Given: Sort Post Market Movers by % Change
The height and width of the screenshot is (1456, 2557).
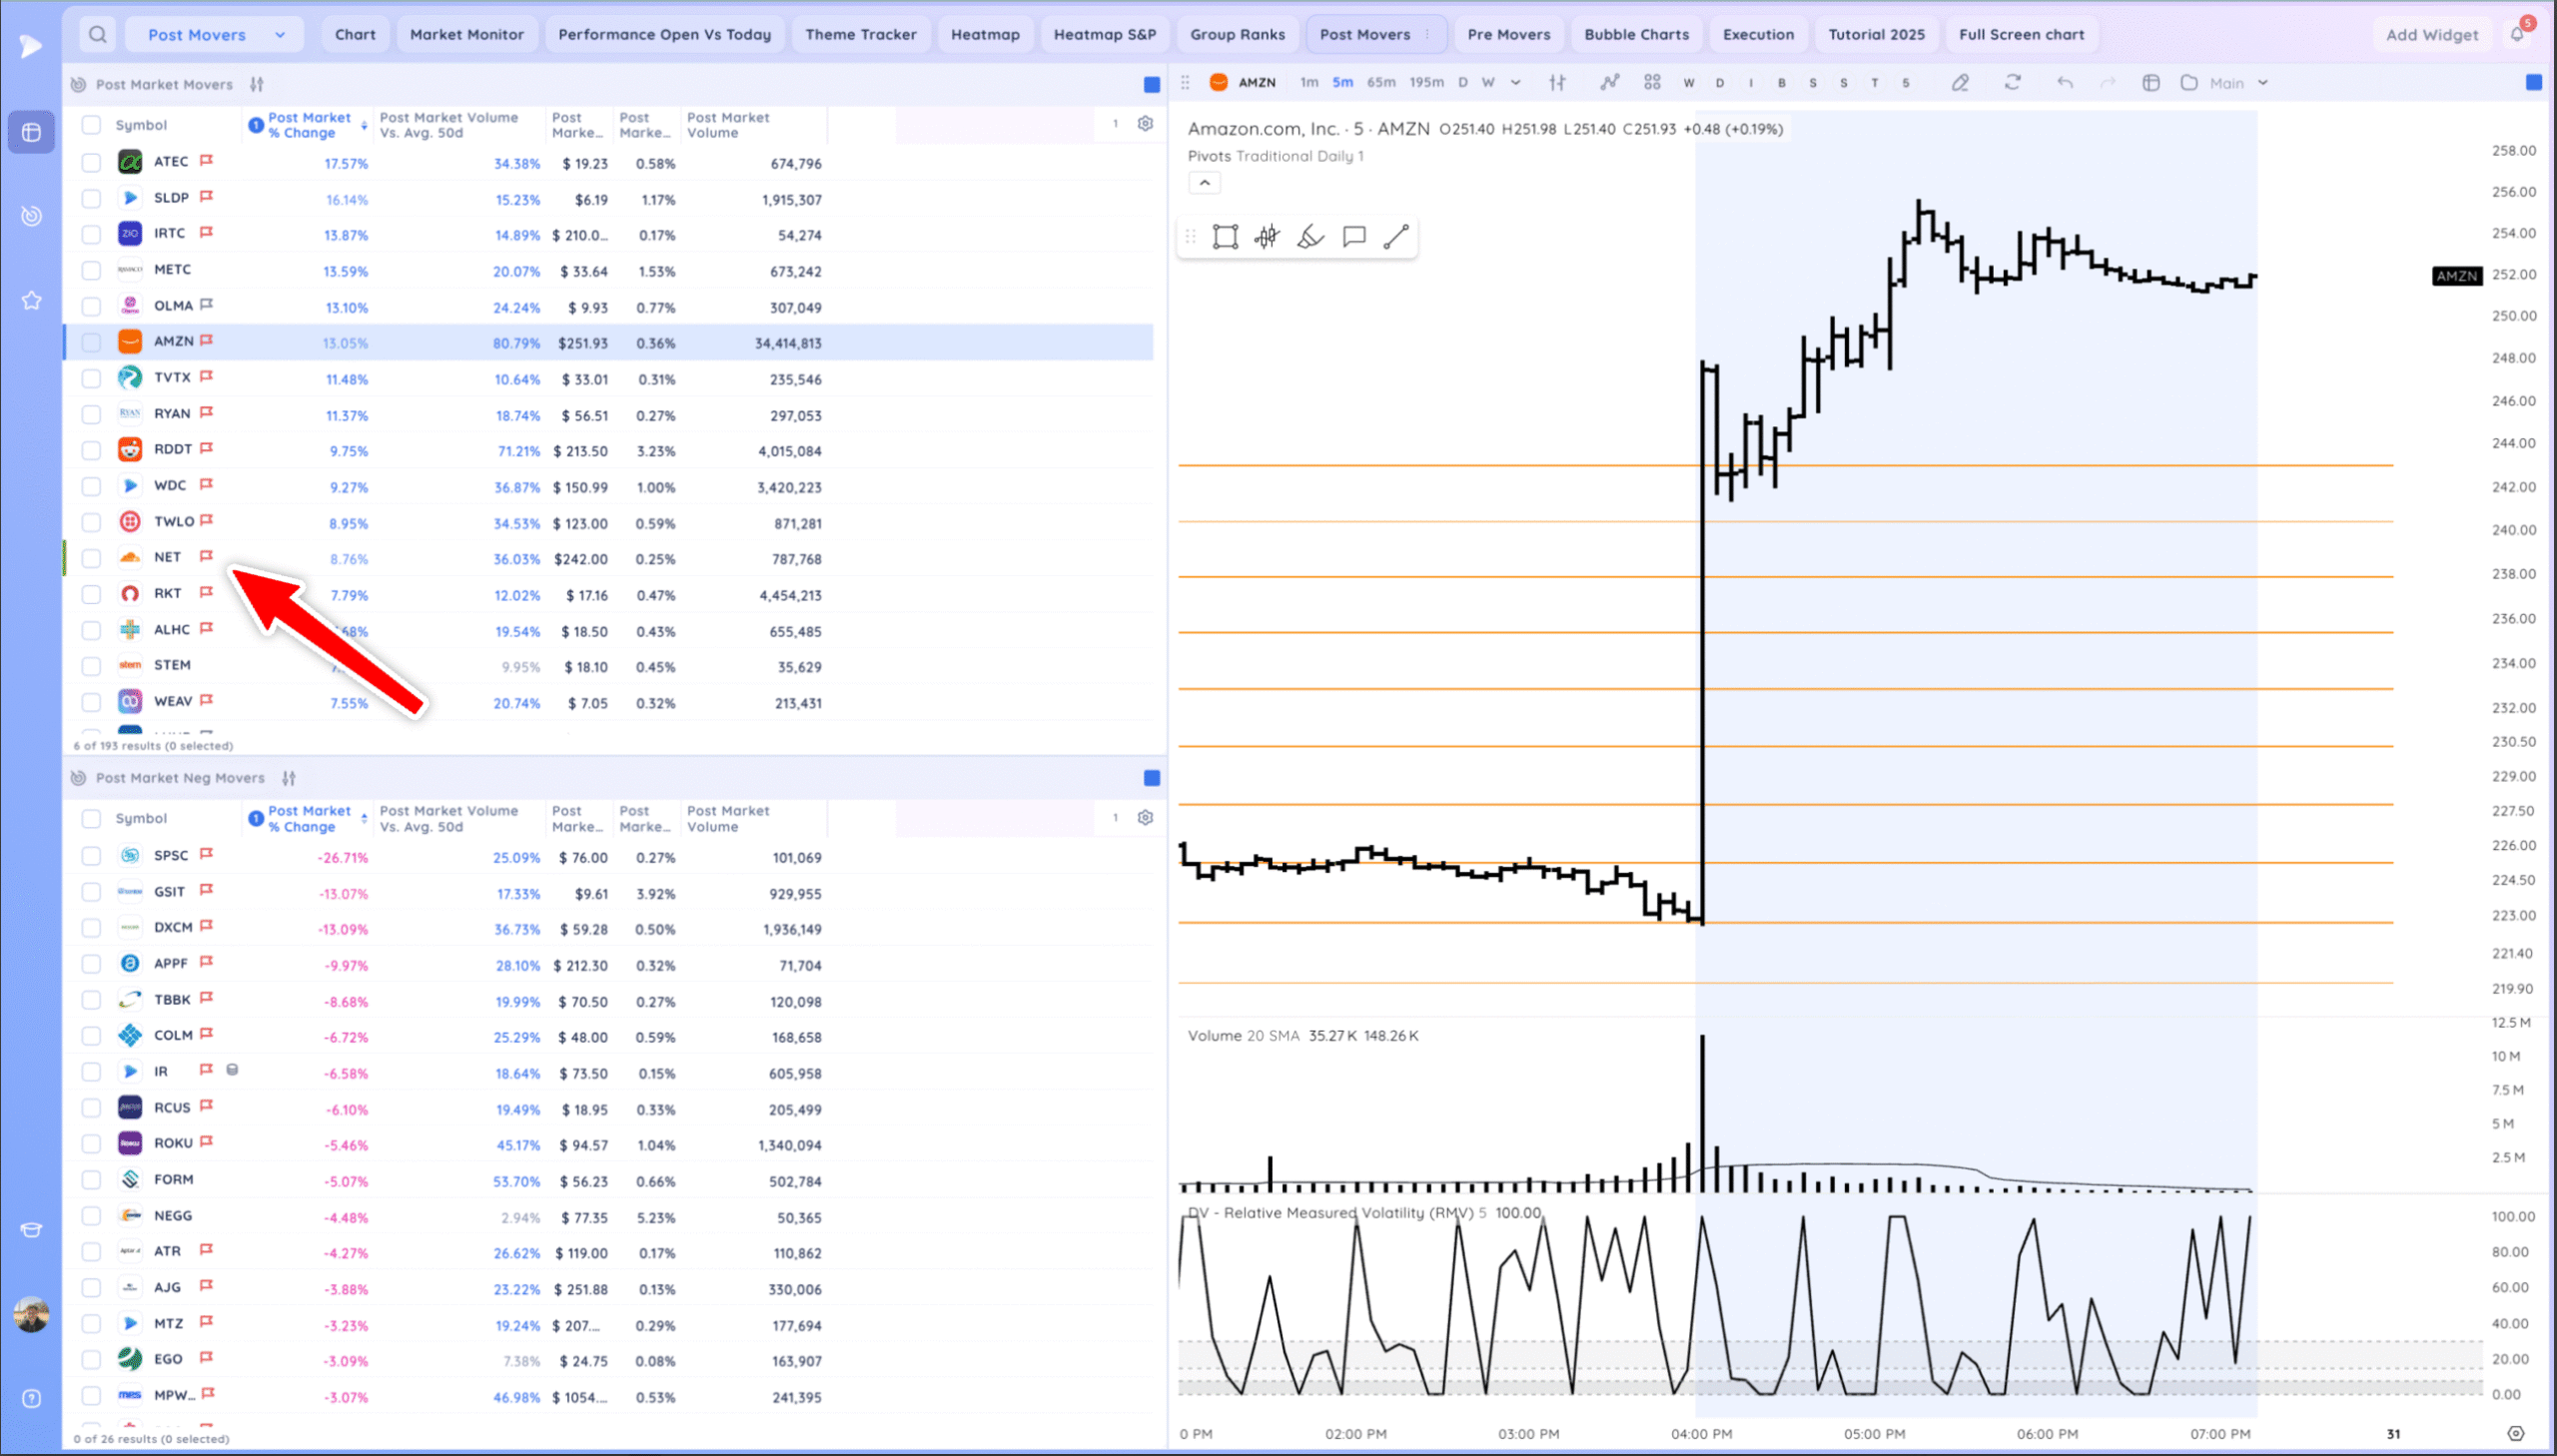Looking at the screenshot, I should [308, 125].
